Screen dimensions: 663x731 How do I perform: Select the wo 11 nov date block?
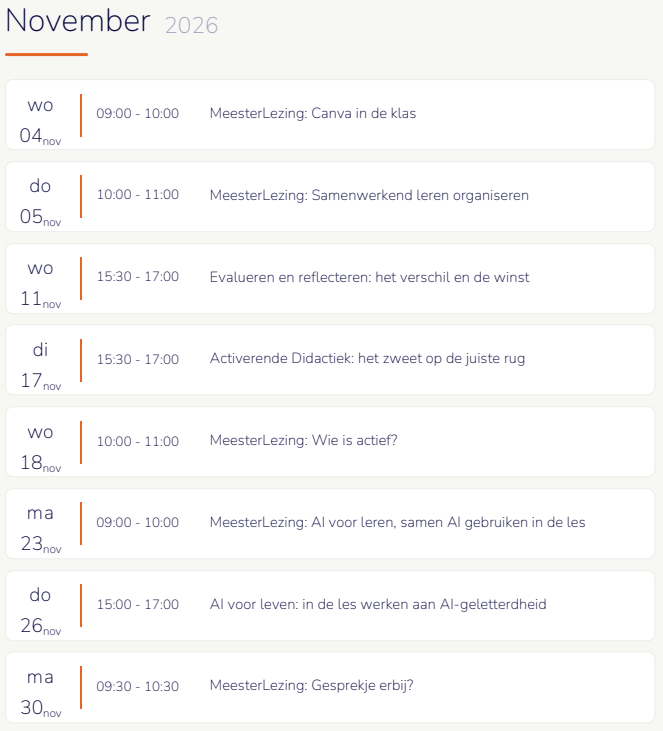coord(40,283)
